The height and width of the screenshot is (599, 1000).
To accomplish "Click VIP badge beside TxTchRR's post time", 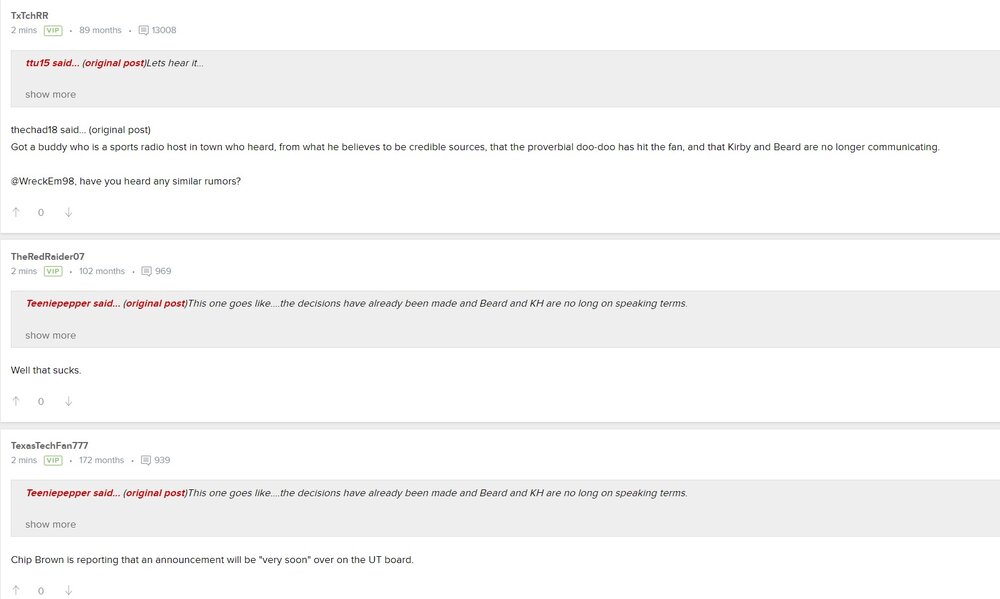I will pos(53,31).
